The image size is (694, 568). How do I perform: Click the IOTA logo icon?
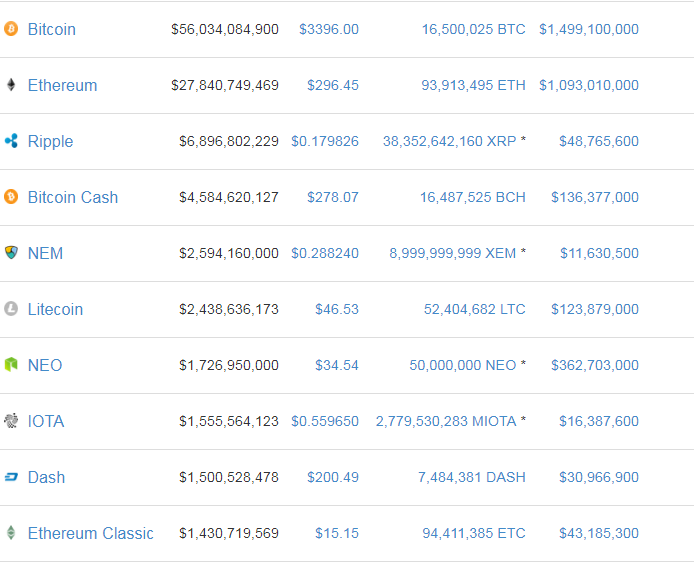point(11,421)
